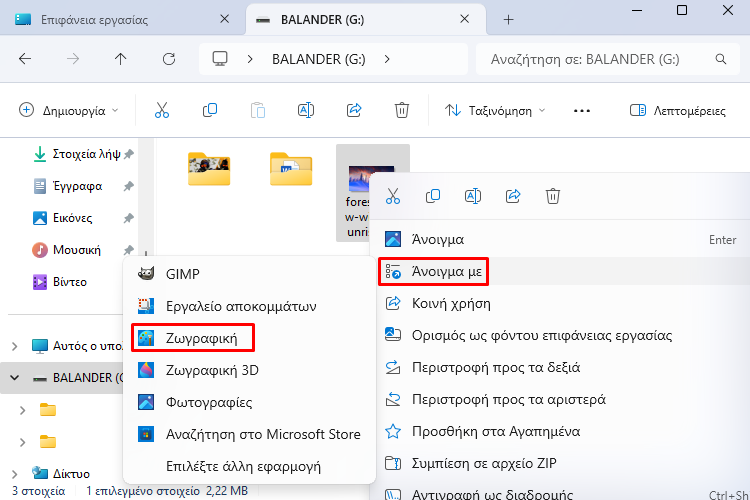Select Ζωγραφική (Paint) in the submenu
This screenshot has width=750, height=500.
coord(194,338)
